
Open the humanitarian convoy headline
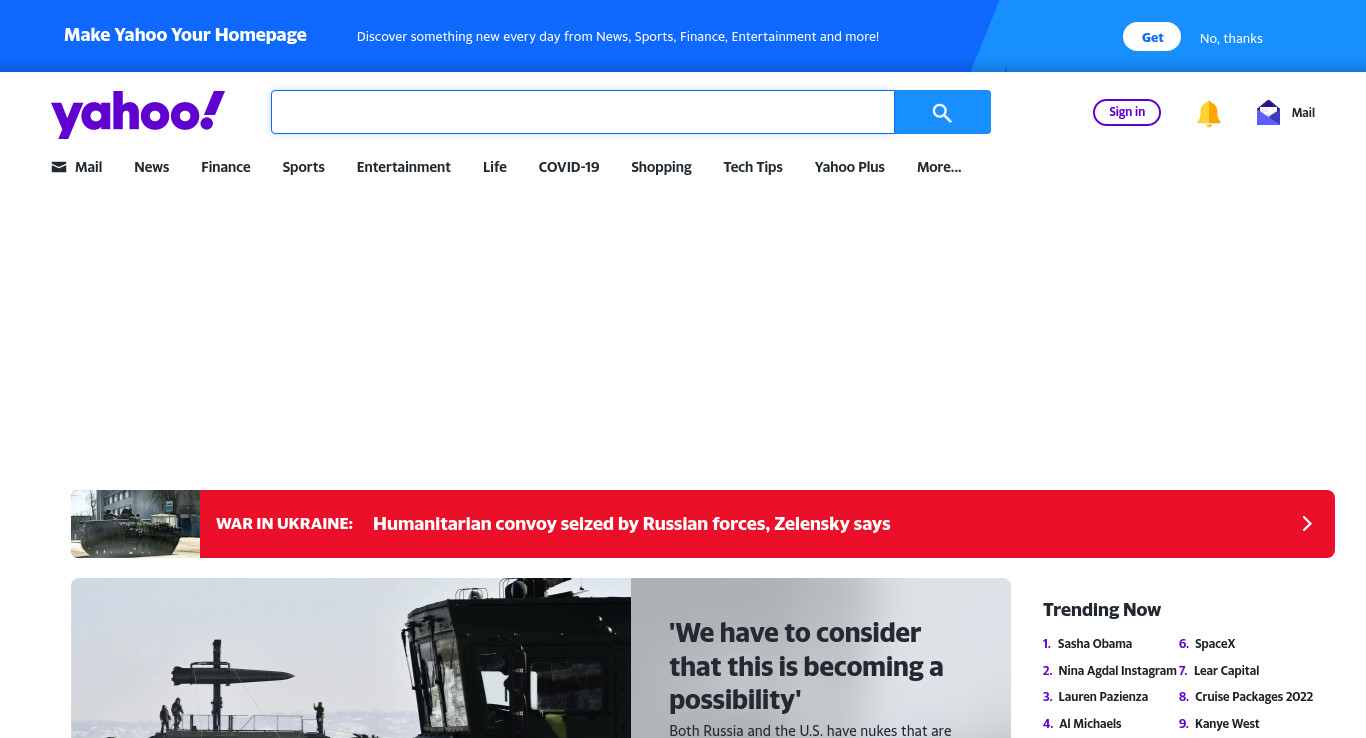point(631,524)
